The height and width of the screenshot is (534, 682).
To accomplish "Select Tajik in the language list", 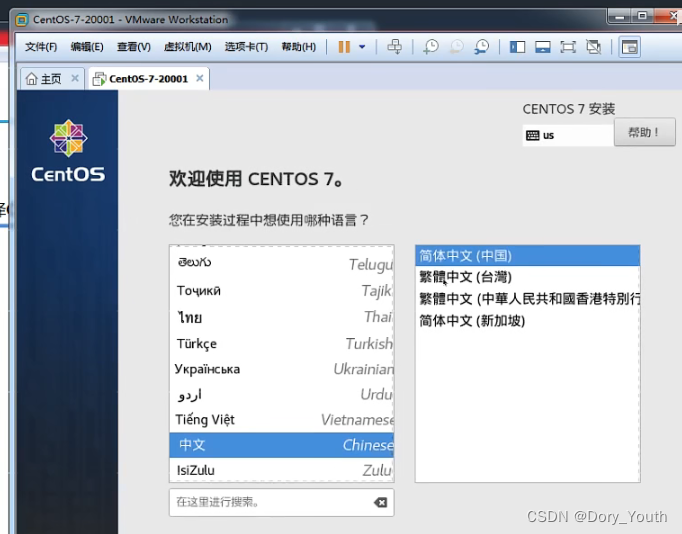I will coord(281,290).
